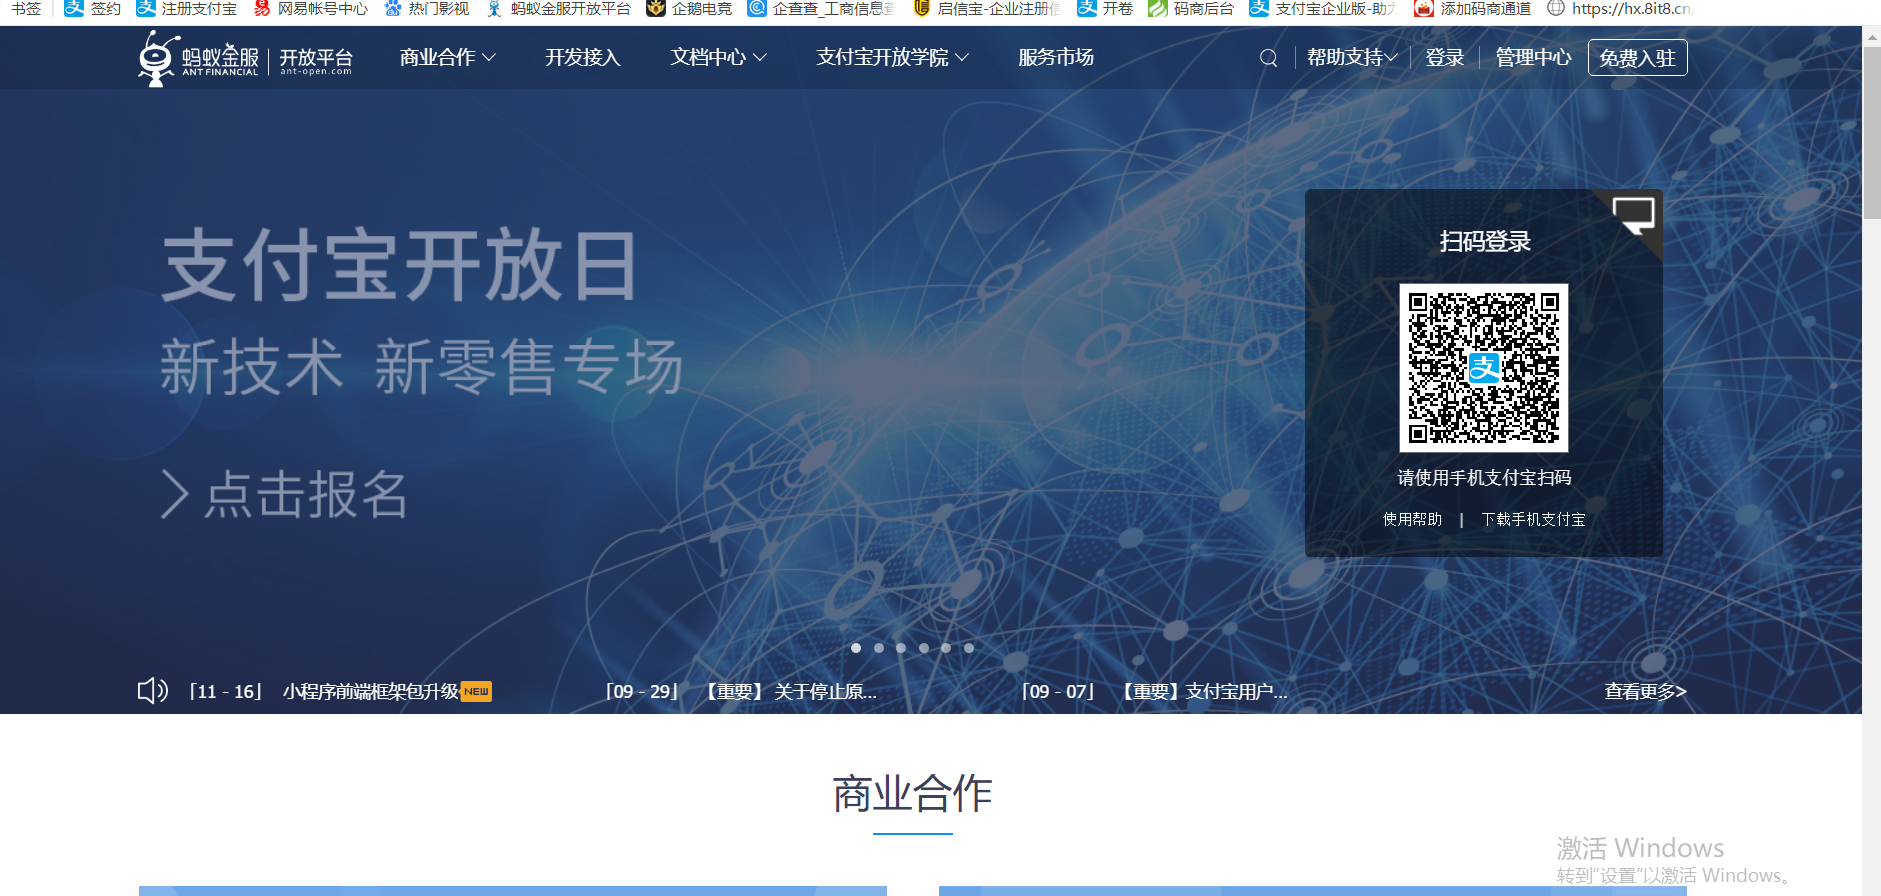Open the 支付宝企业版 bookmark
The width and height of the screenshot is (1881, 896).
1323,9
